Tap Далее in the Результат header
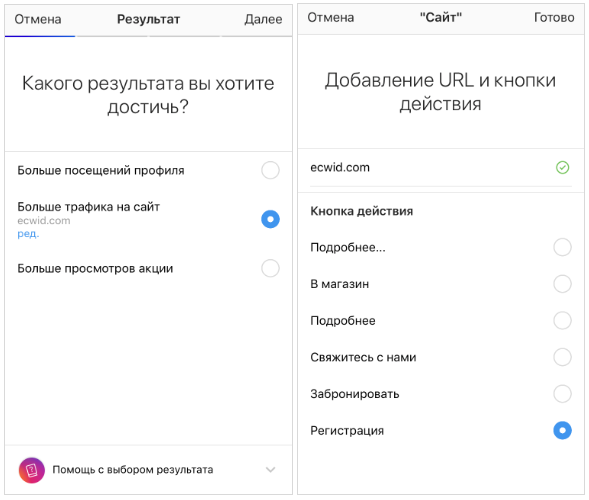 tap(263, 19)
